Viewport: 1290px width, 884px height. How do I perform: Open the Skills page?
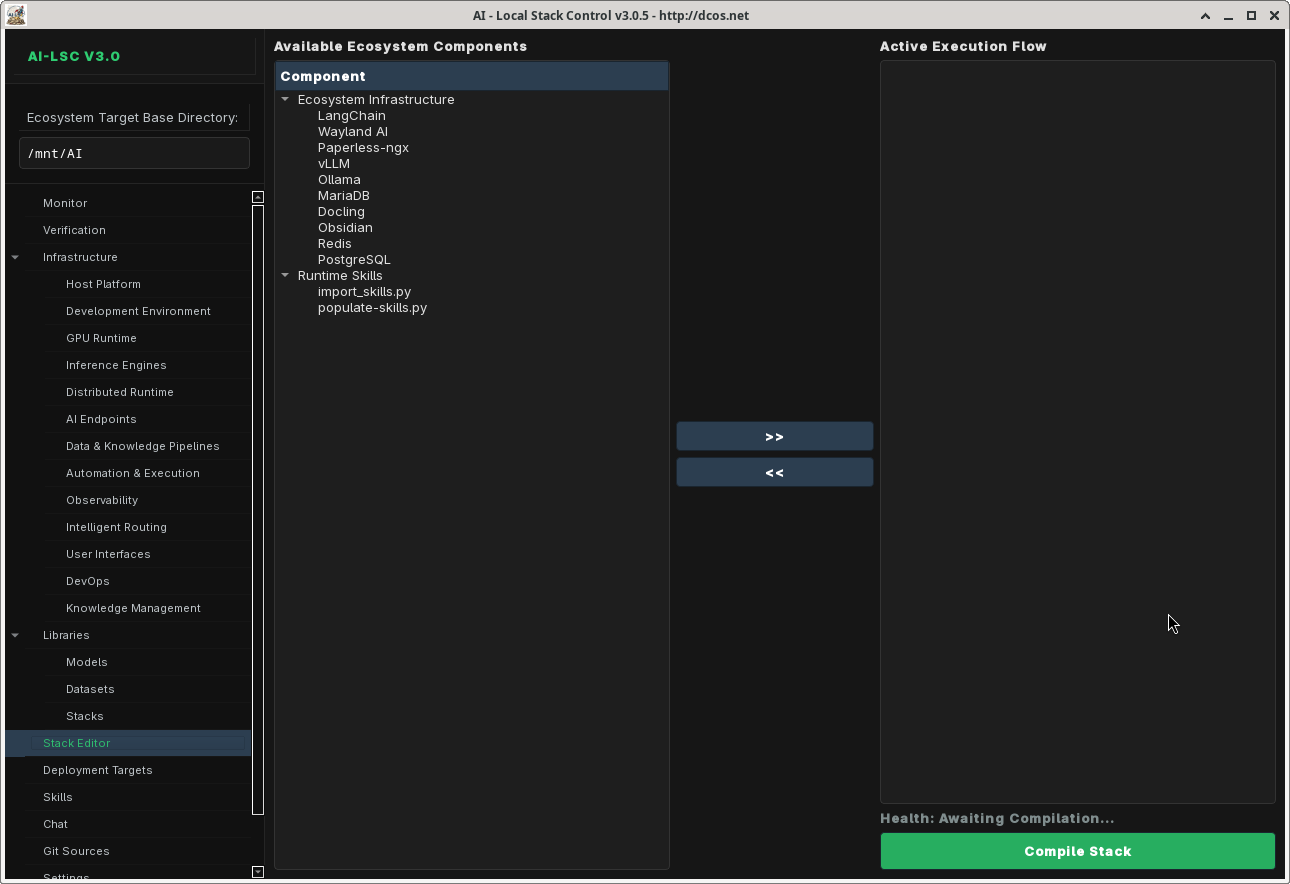point(58,797)
